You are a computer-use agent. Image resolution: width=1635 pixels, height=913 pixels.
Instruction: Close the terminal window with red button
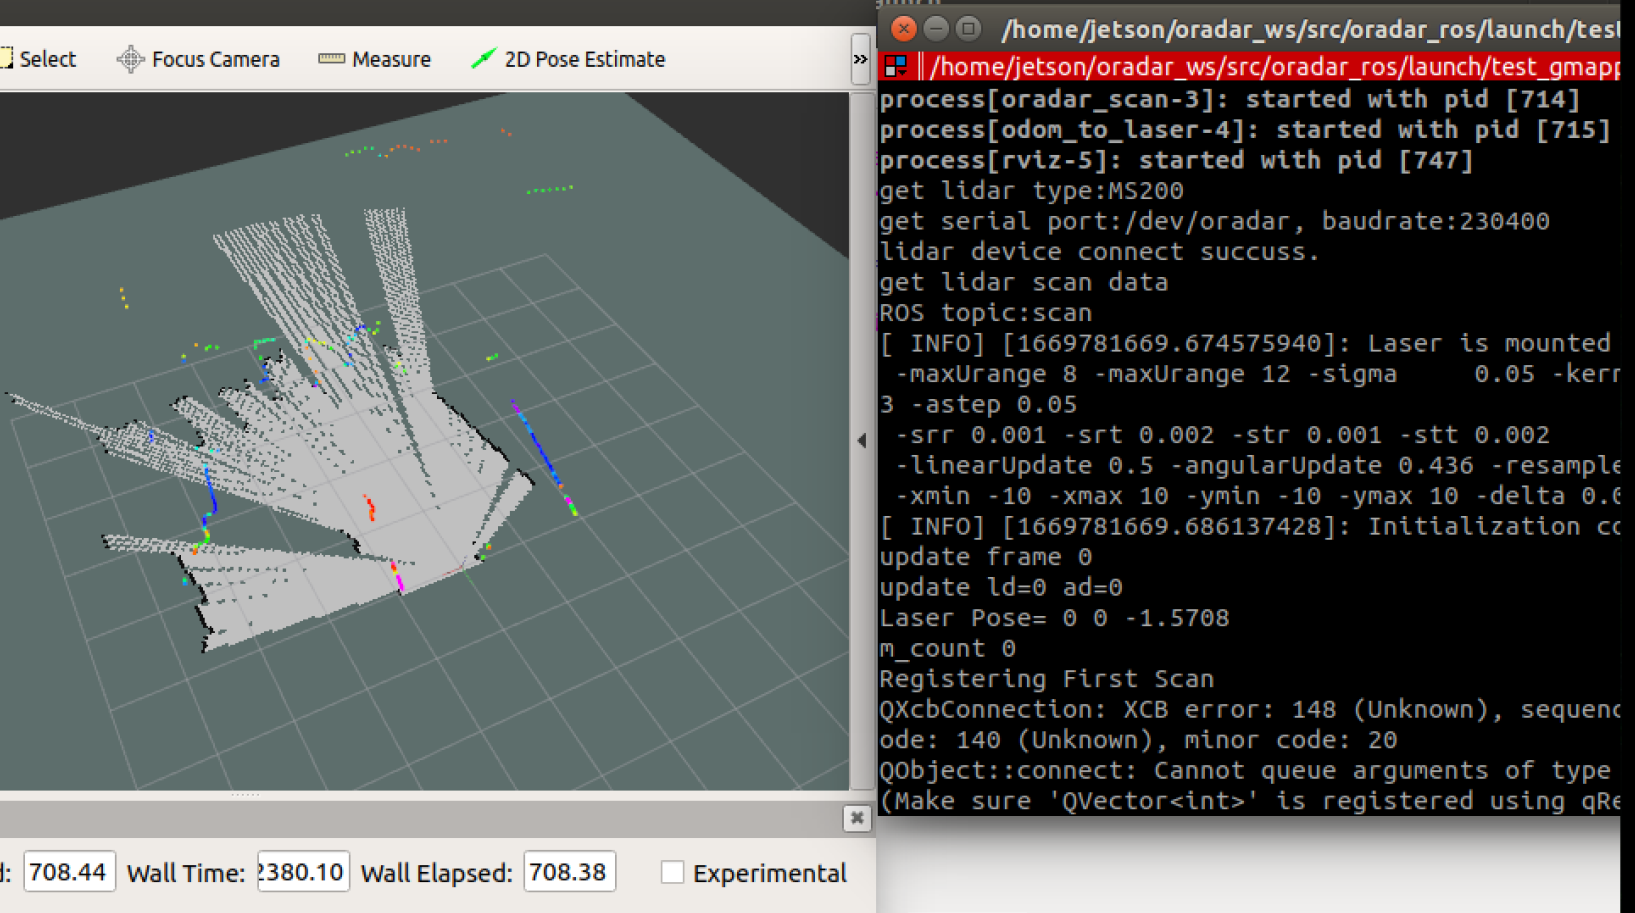click(x=904, y=28)
